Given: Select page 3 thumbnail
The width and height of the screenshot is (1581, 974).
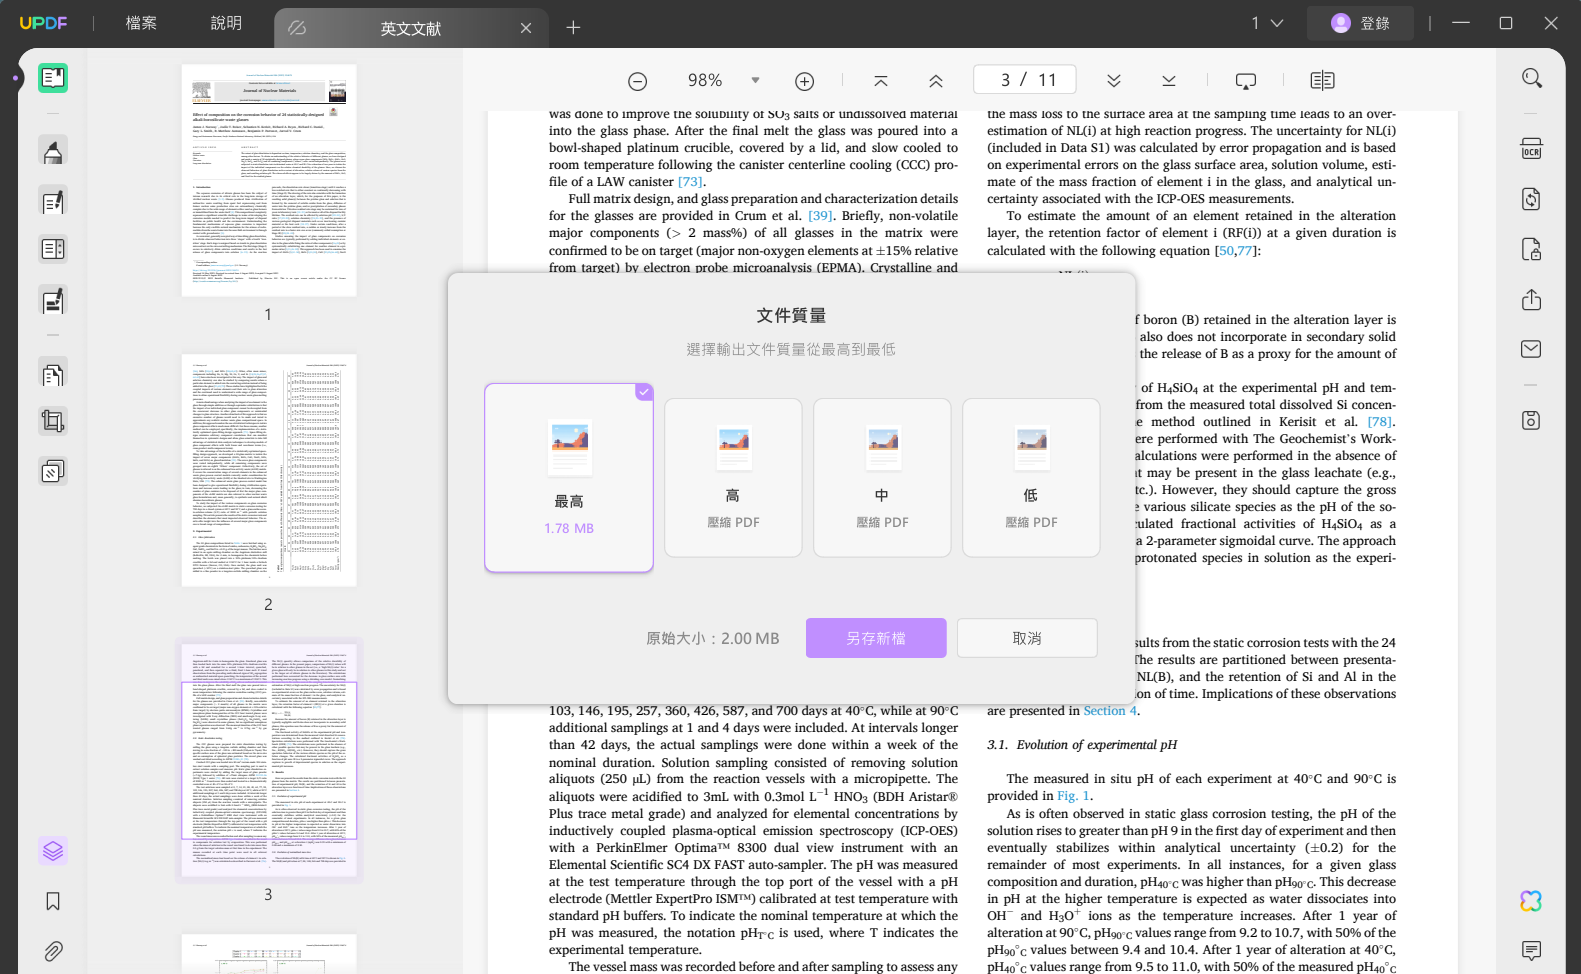Looking at the screenshot, I should coord(269,760).
